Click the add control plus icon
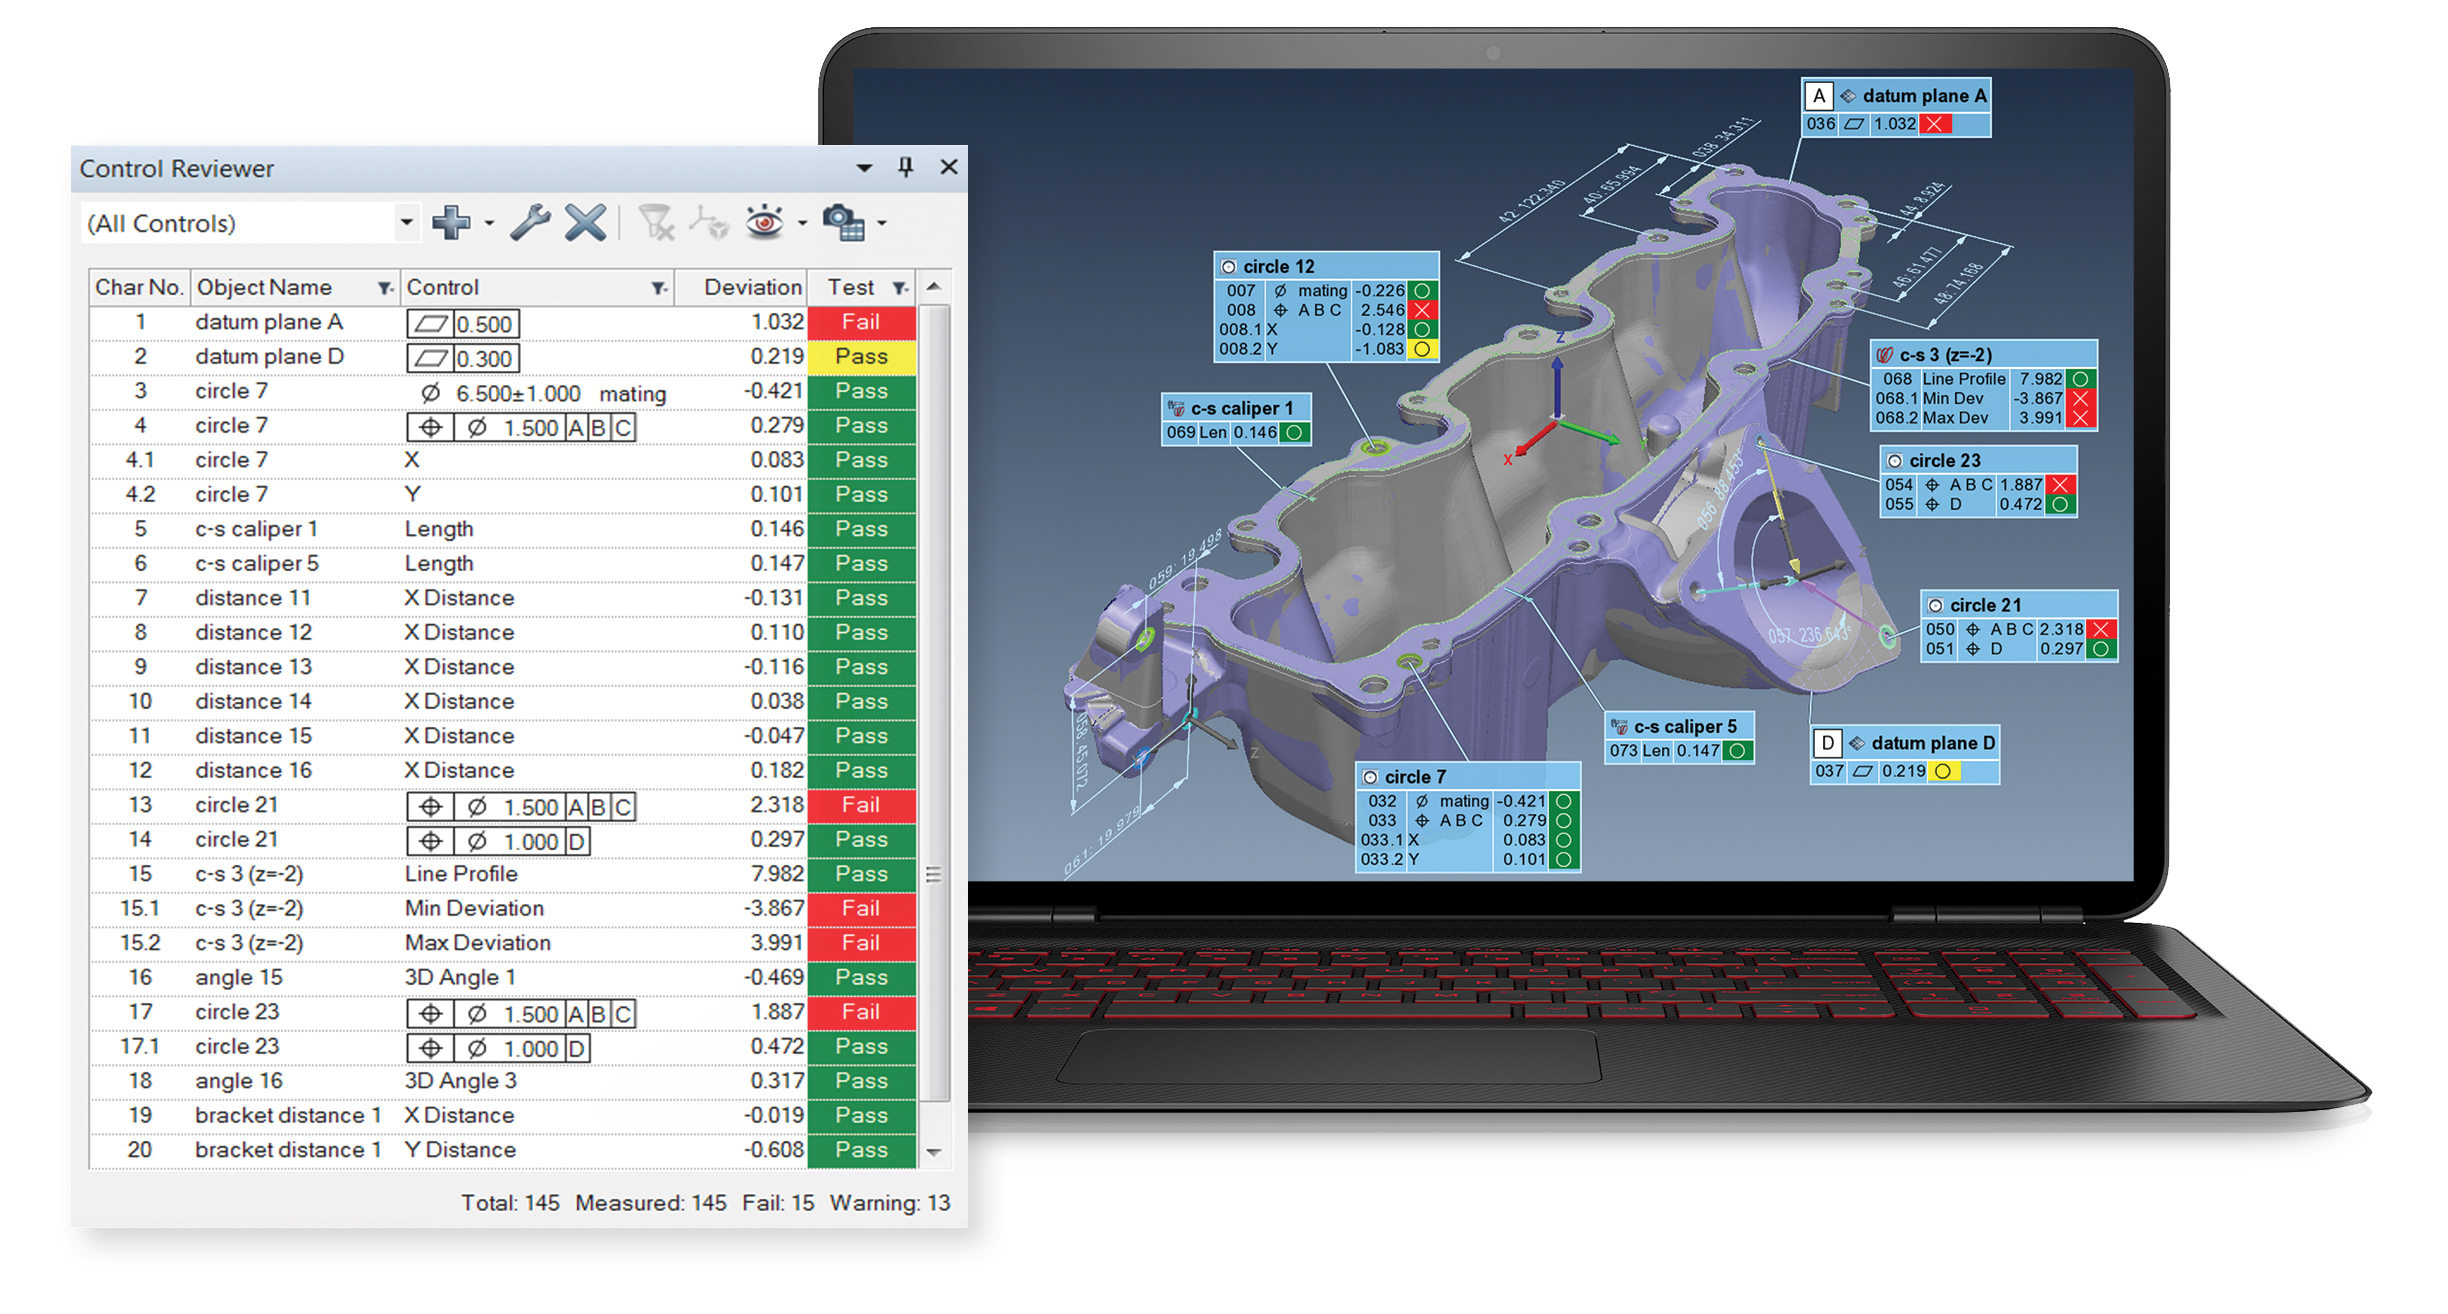The height and width of the screenshot is (1314, 2448). click(452, 222)
